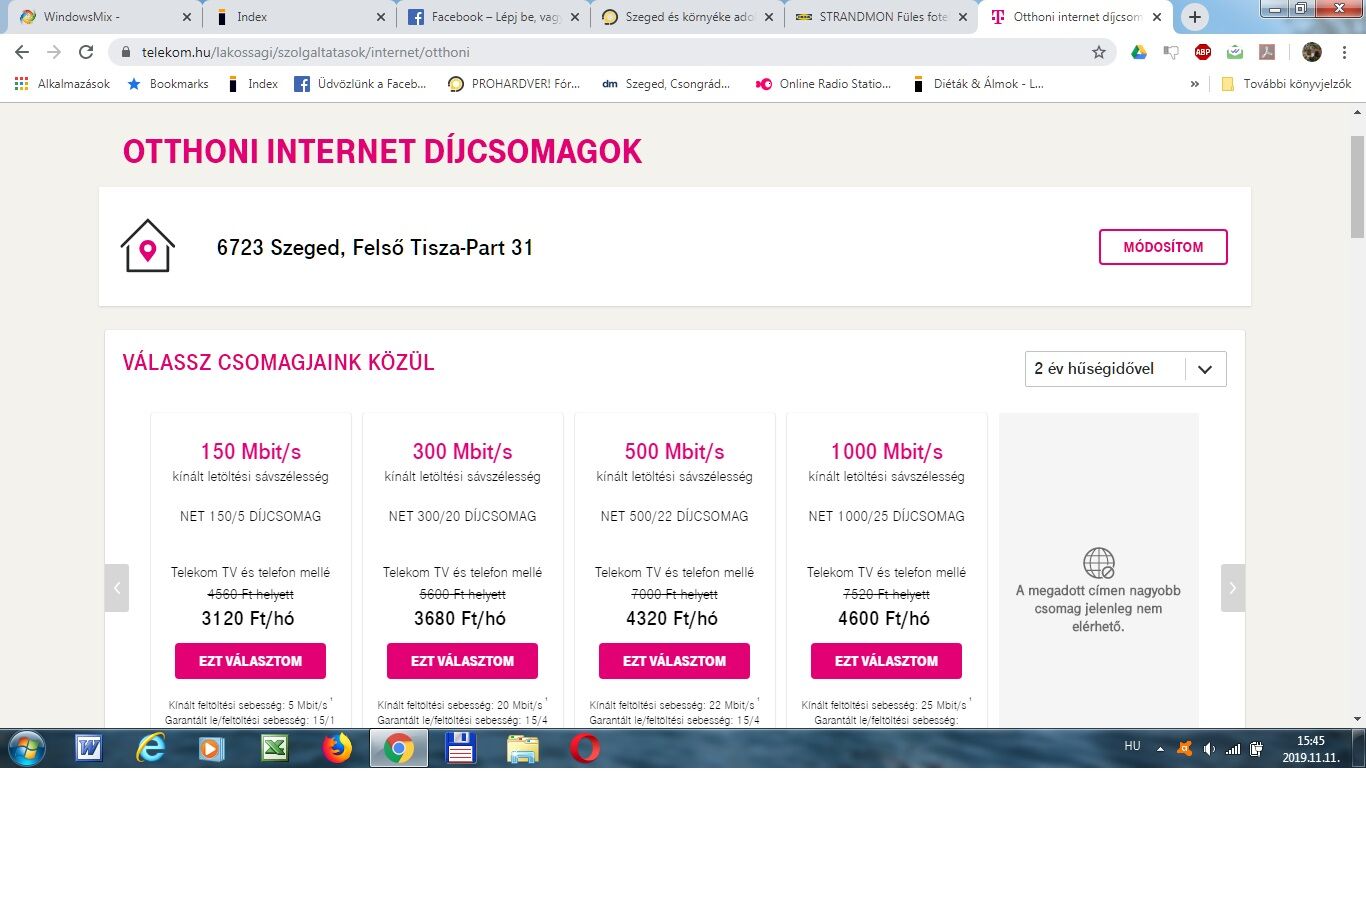Click the '3120 Ft/hó' price text

(248, 619)
